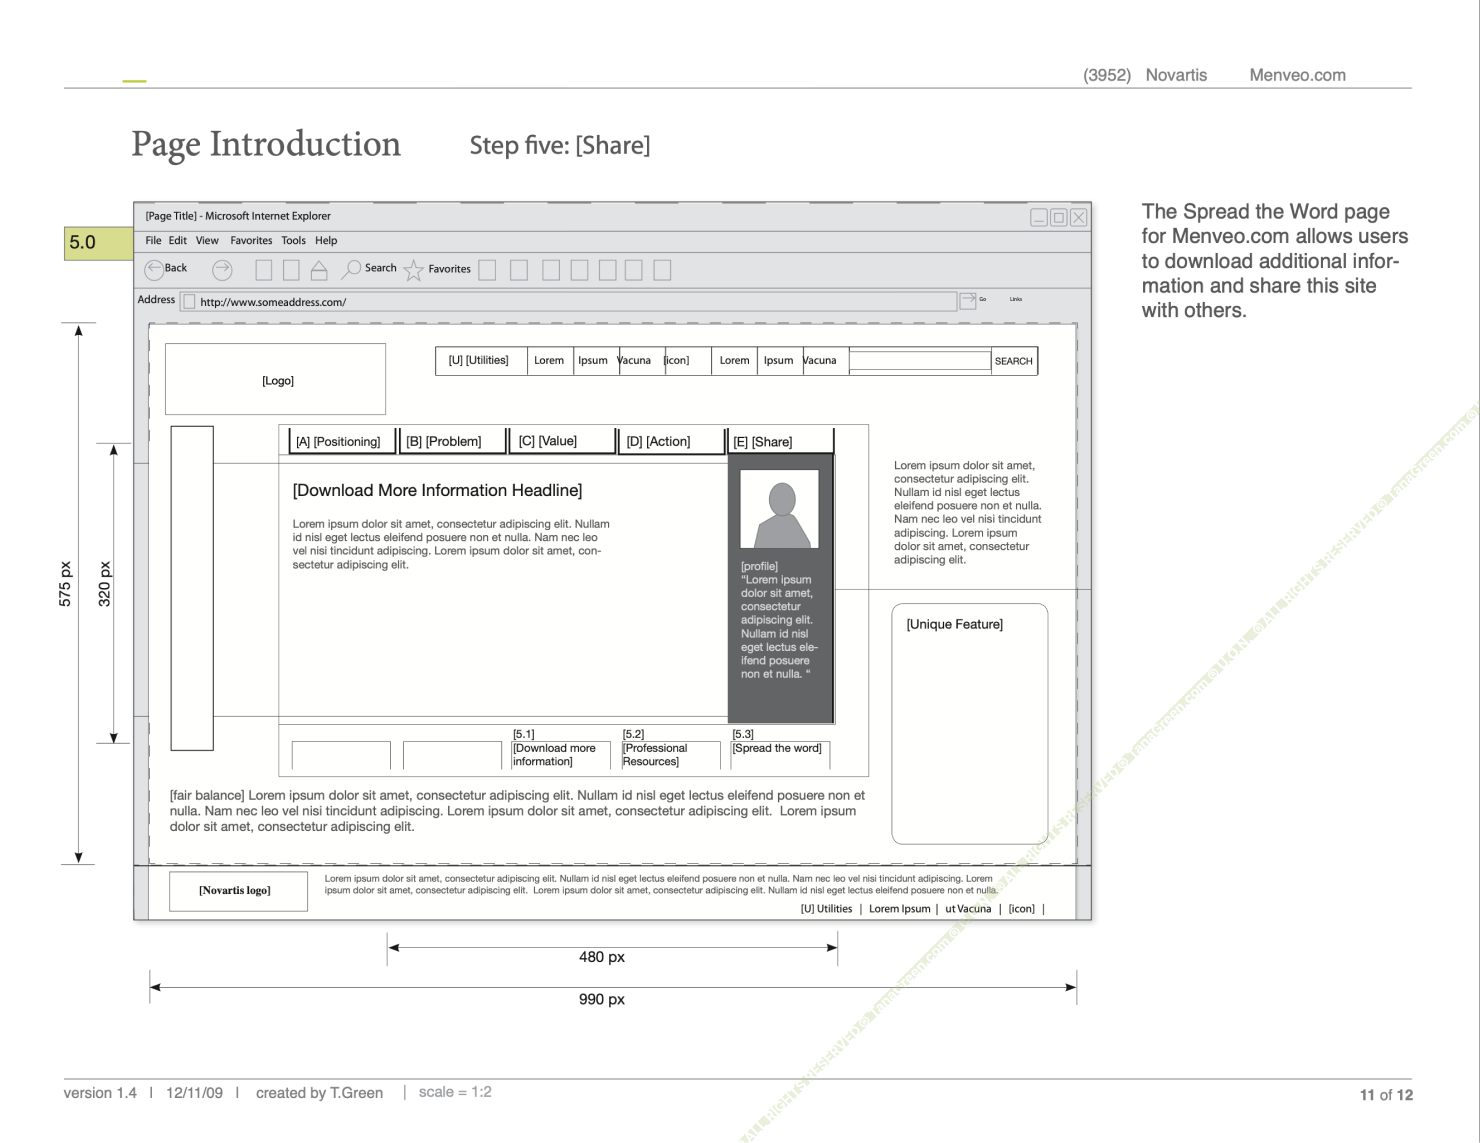Click the [Logo] placeholder
The image size is (1480, 1143).
276,380
